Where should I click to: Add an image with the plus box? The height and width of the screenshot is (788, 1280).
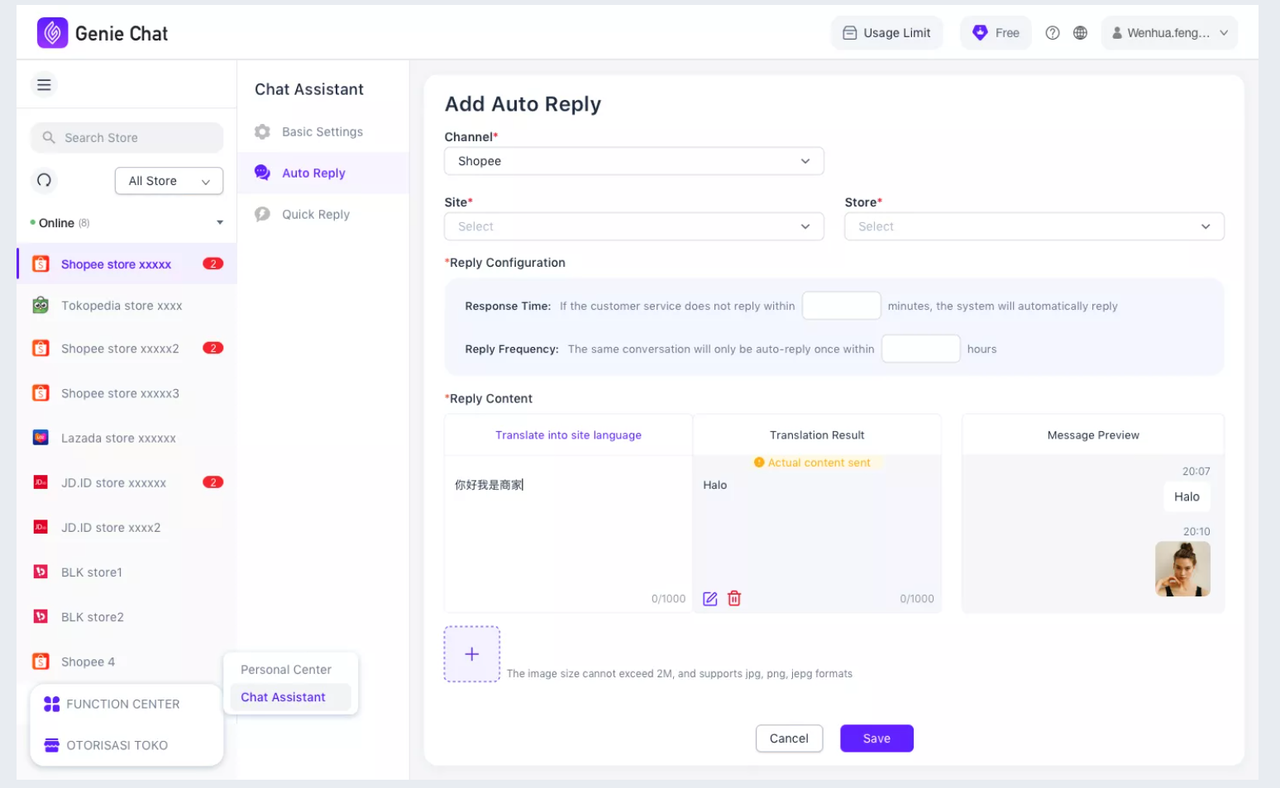coord(472,654)
